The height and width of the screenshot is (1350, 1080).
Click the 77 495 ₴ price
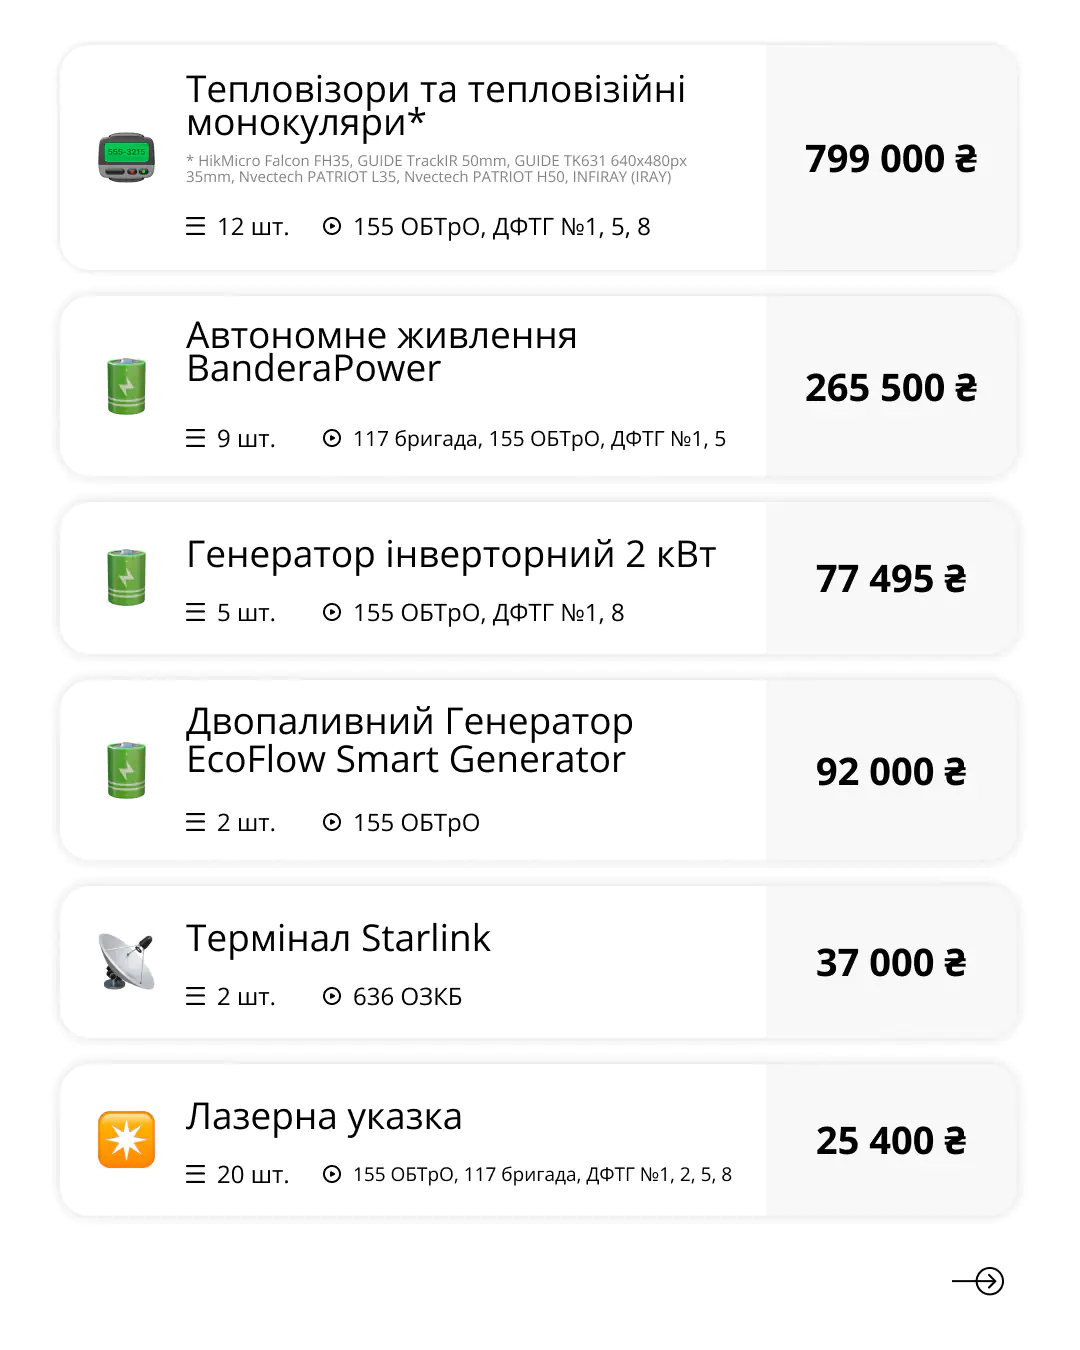pyautogui.click(x=891, y=579)
